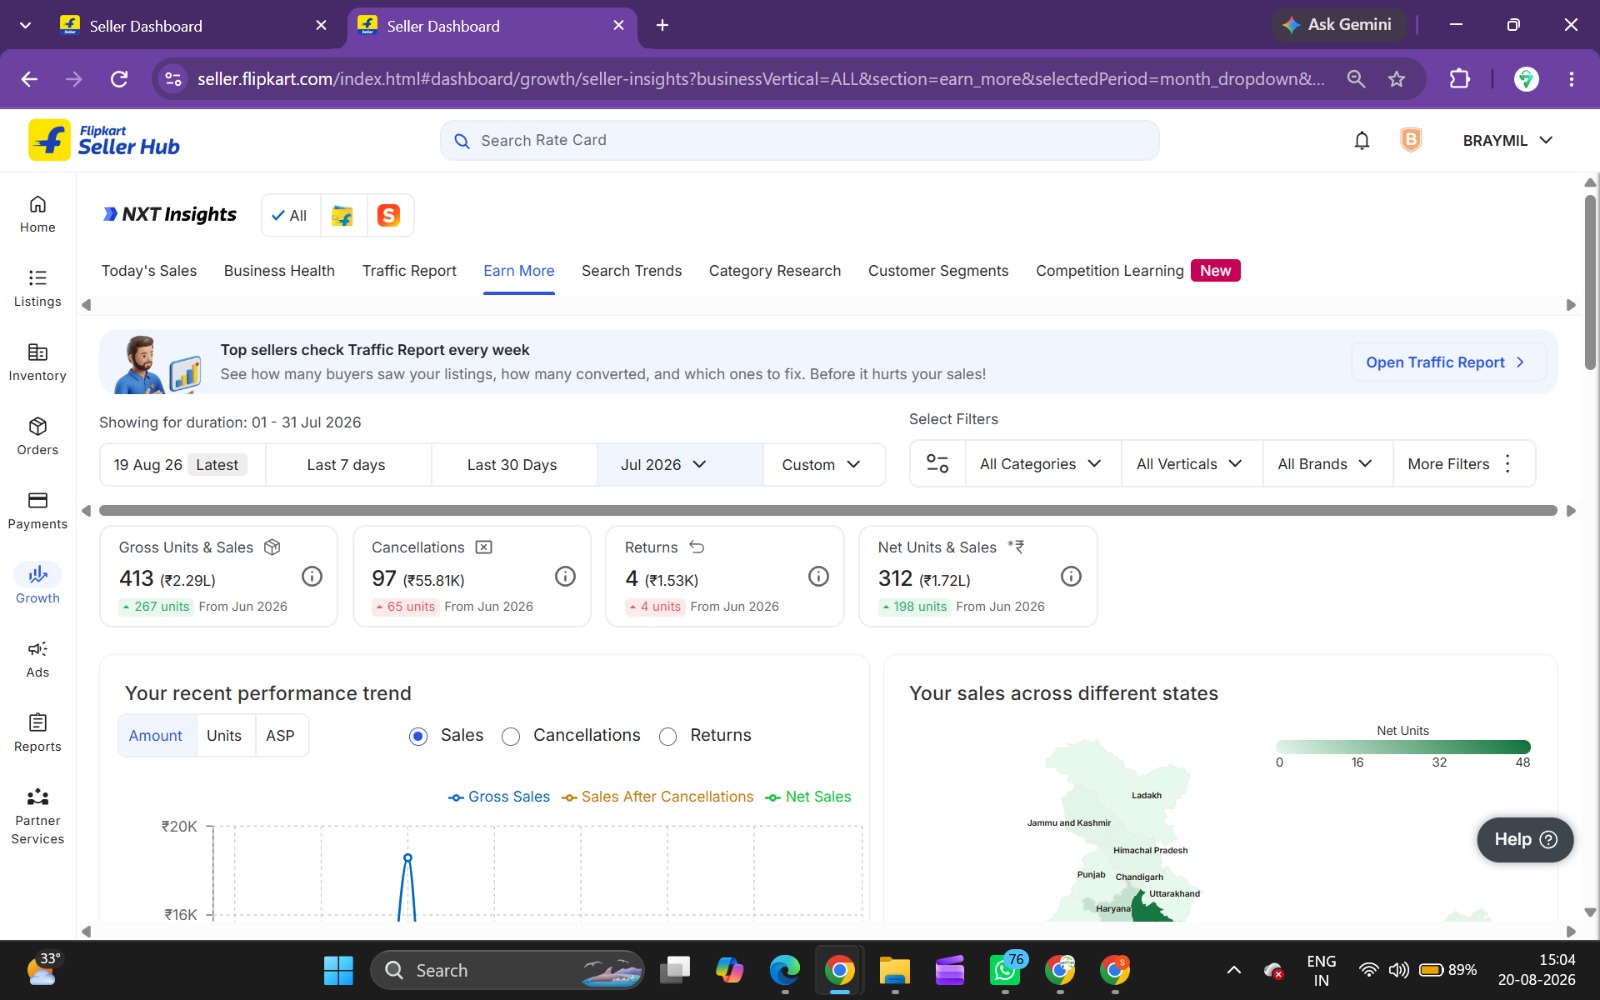The width and height of the screenshot is (1600, 1000).
Task: Toggle Gross Sales legend series
Action: tap(499, 797)
